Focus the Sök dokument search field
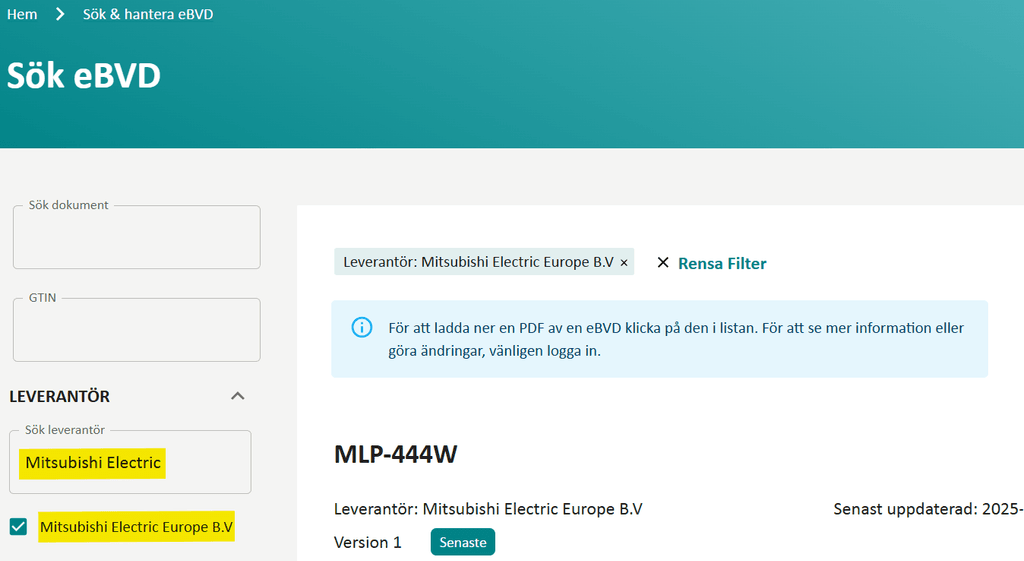1024x561 pixels. (136, 240)
